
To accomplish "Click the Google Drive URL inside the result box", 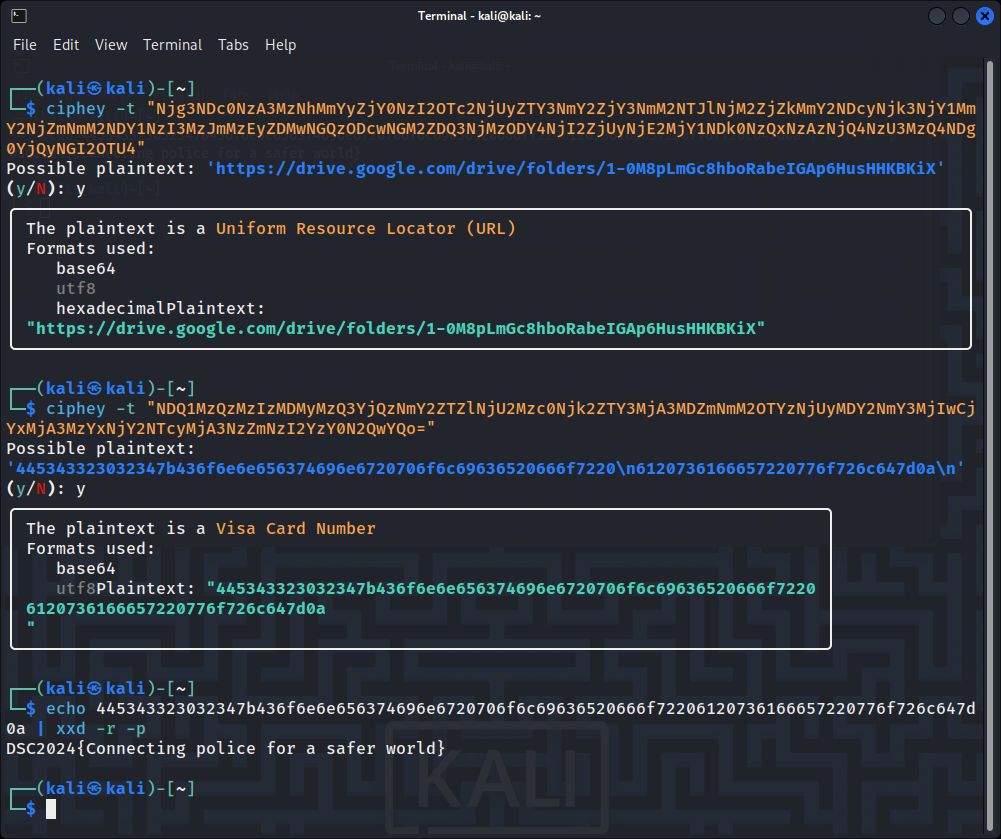I will pos(395,328).
